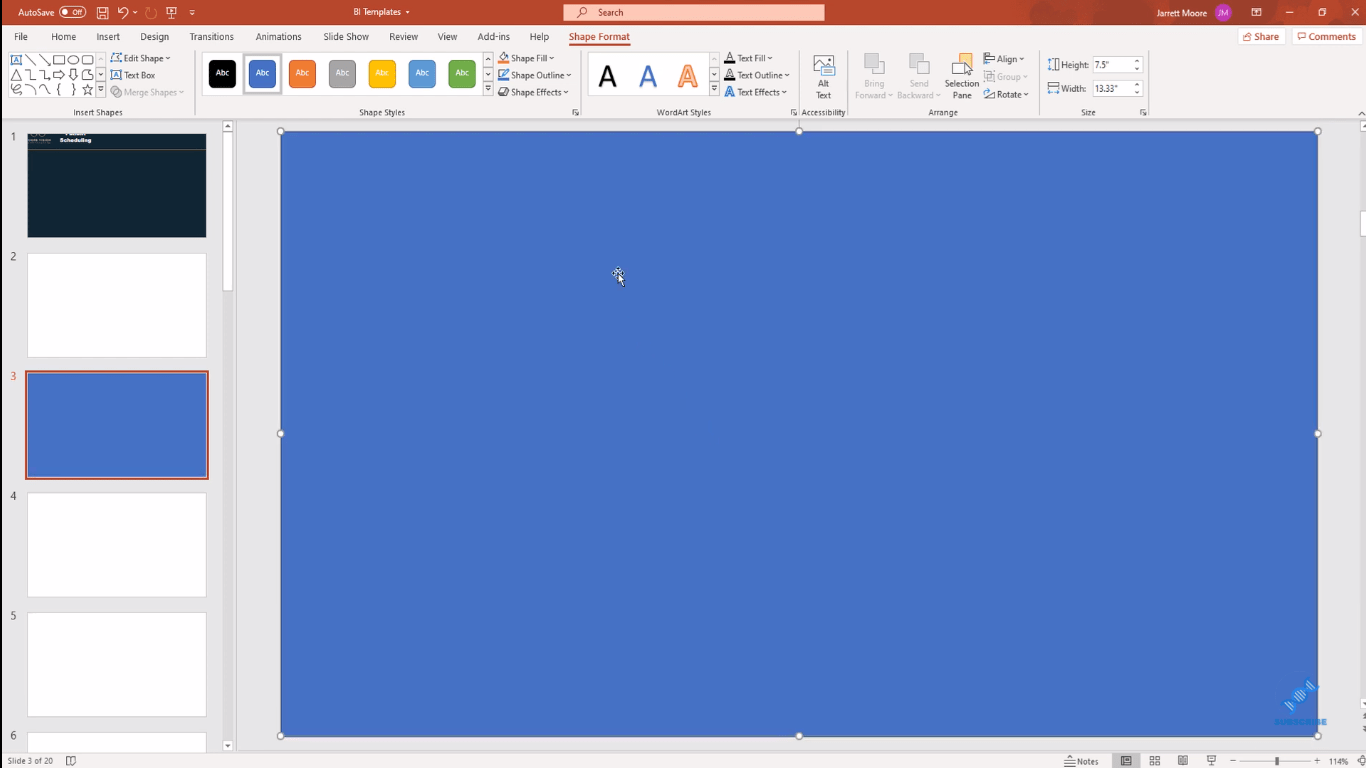
Task: Expand the Shape Styles gallery
Action: (488, 90)
